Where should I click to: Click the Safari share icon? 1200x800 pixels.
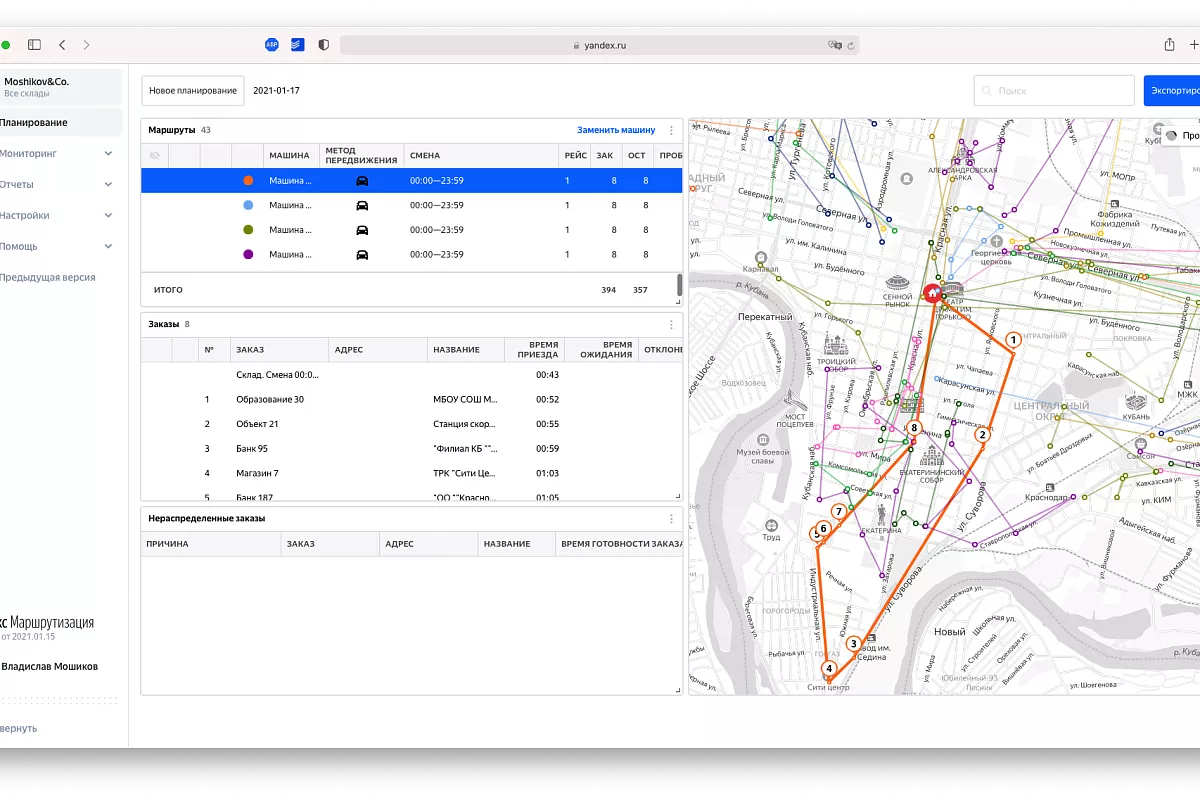pos(1169,45)
